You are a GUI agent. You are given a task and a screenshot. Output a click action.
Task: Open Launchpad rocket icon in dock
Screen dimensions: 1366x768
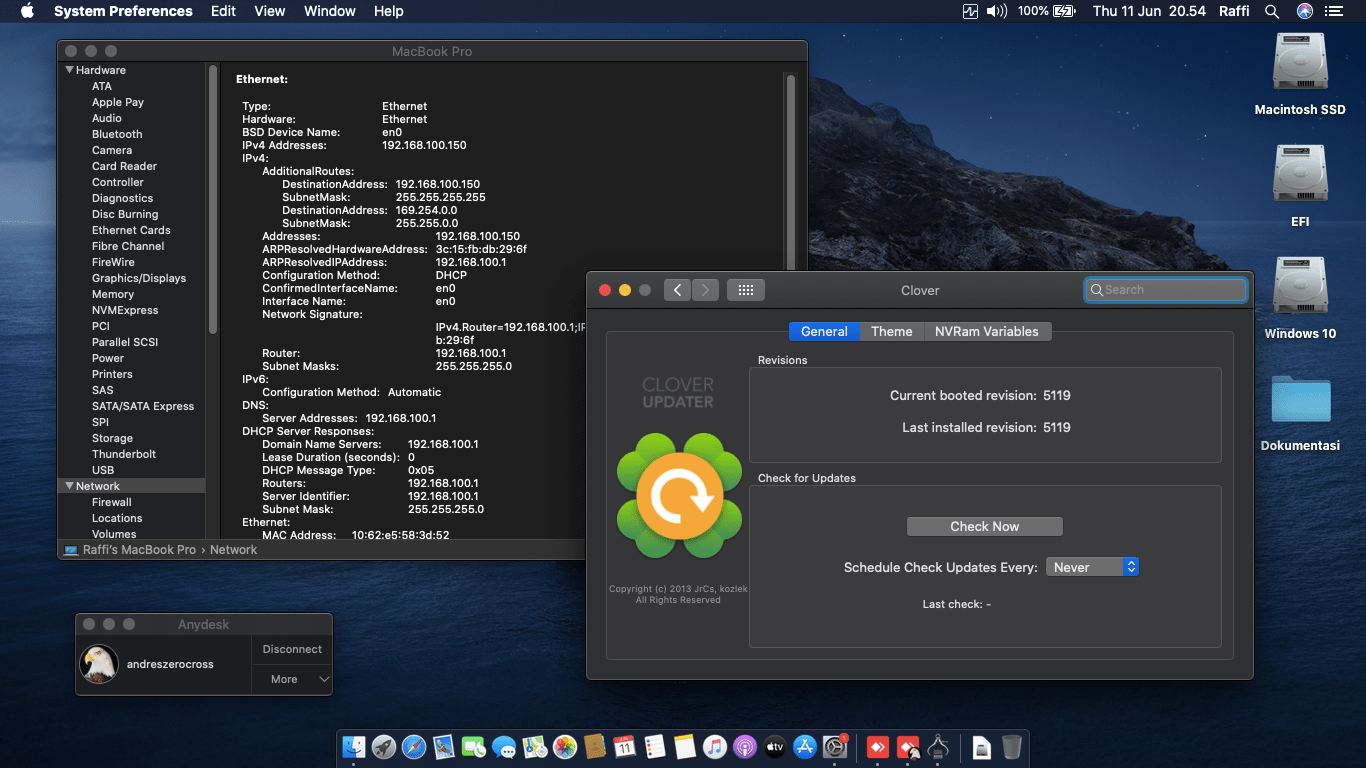point(384,747)
